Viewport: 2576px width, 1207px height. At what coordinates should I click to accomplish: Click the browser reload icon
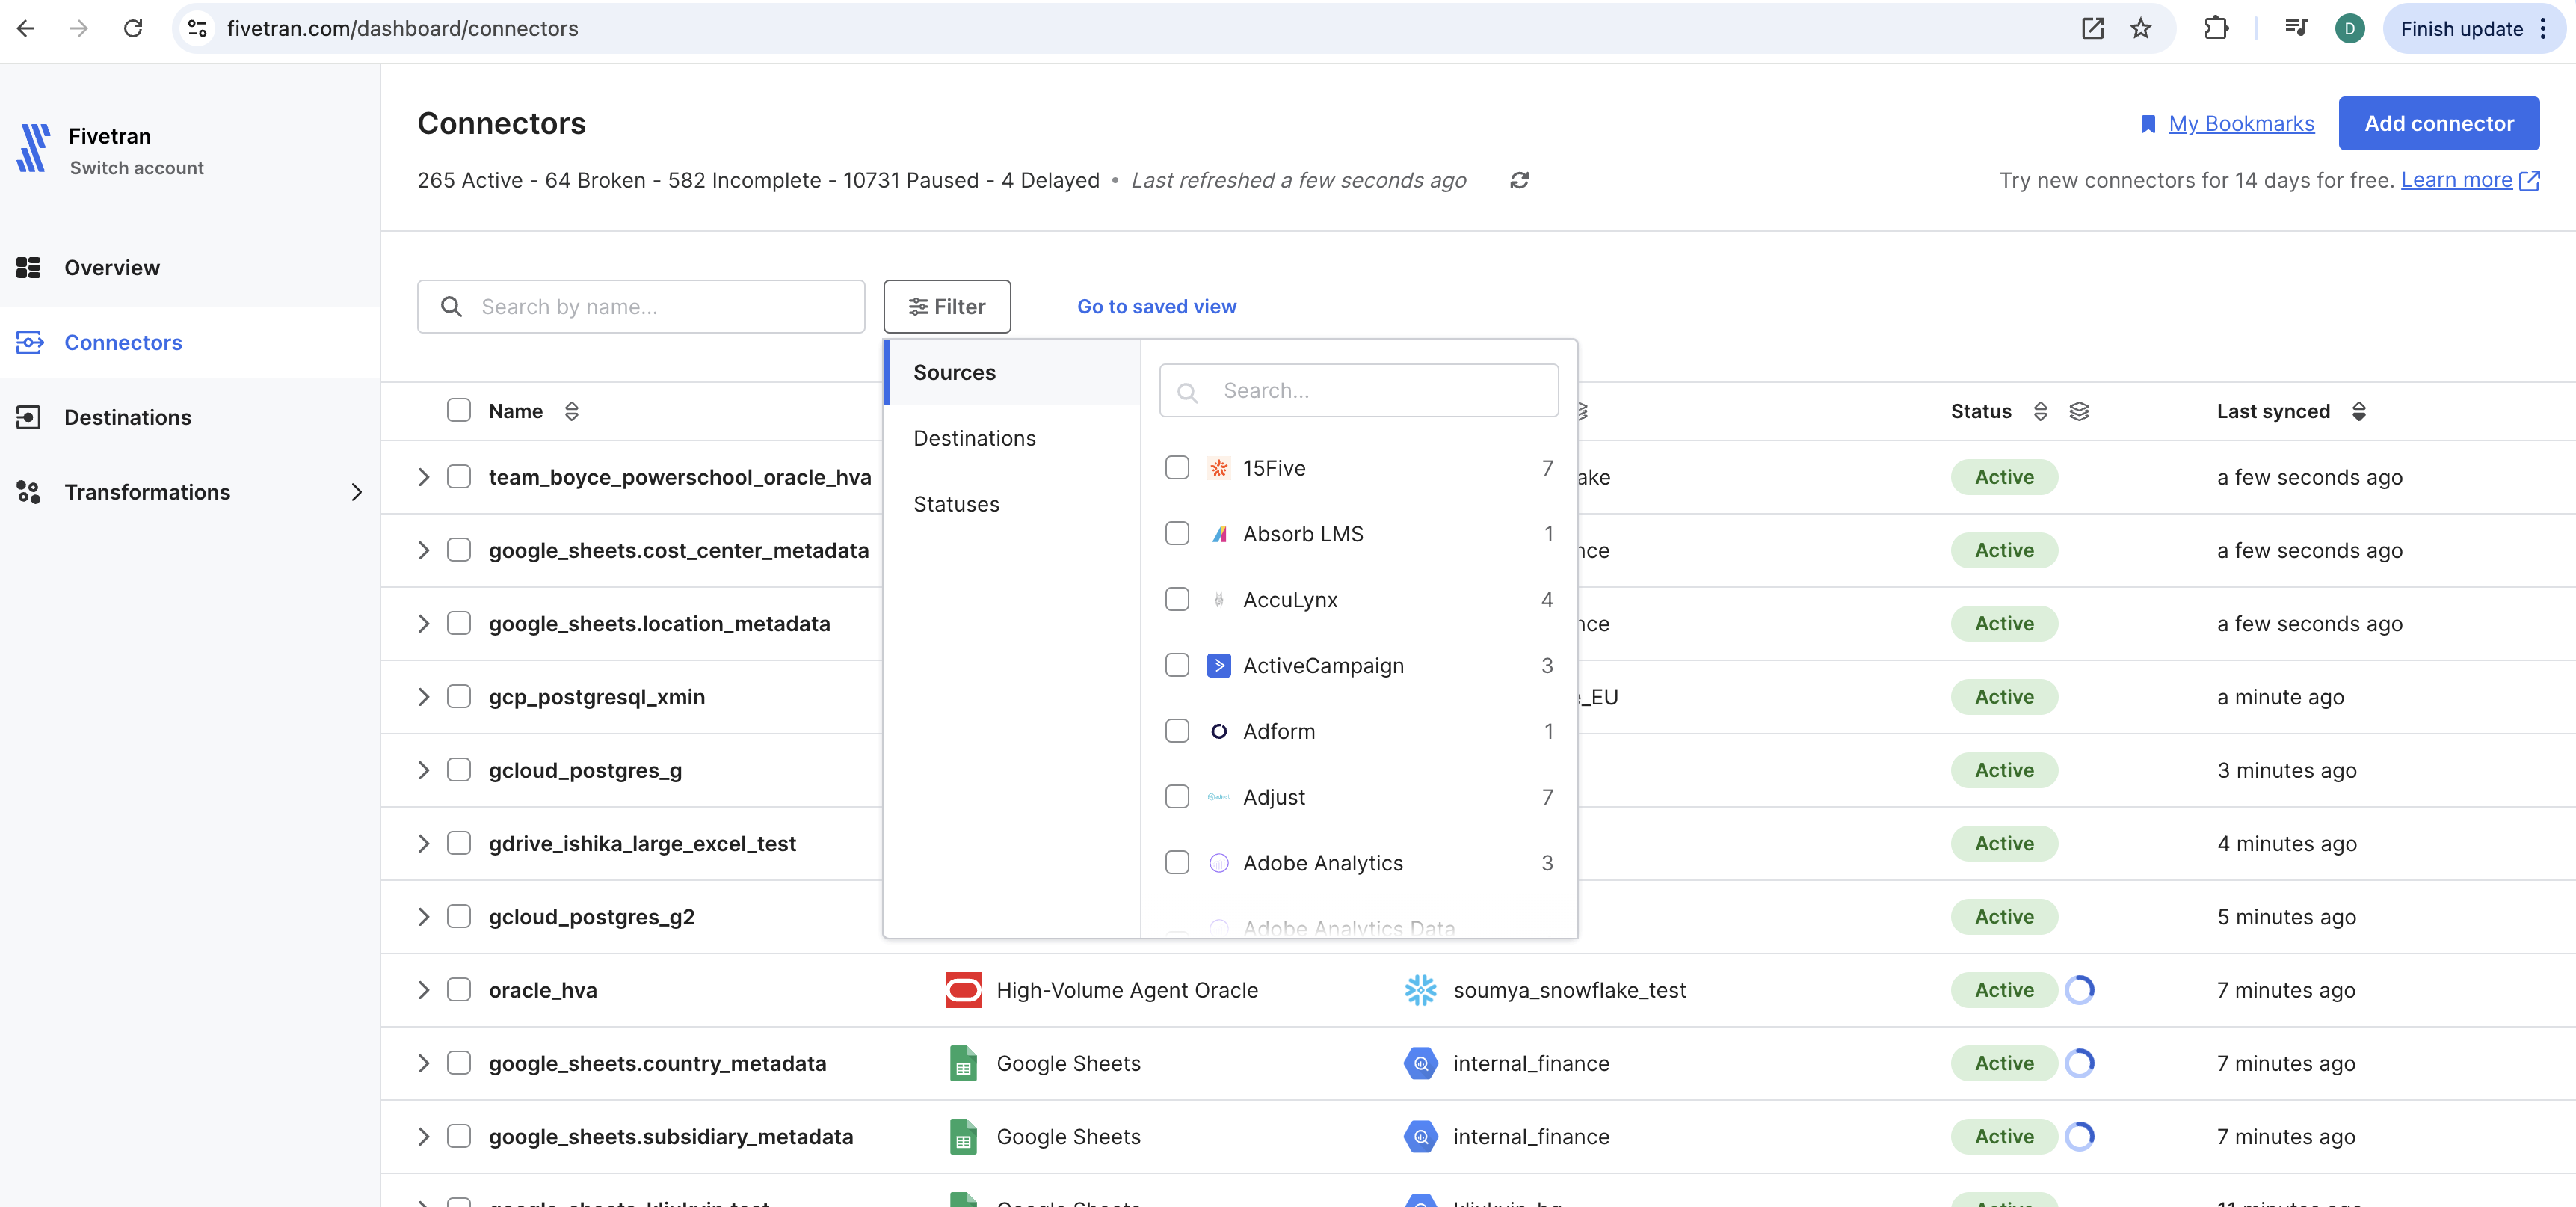(x=133, y=29)
